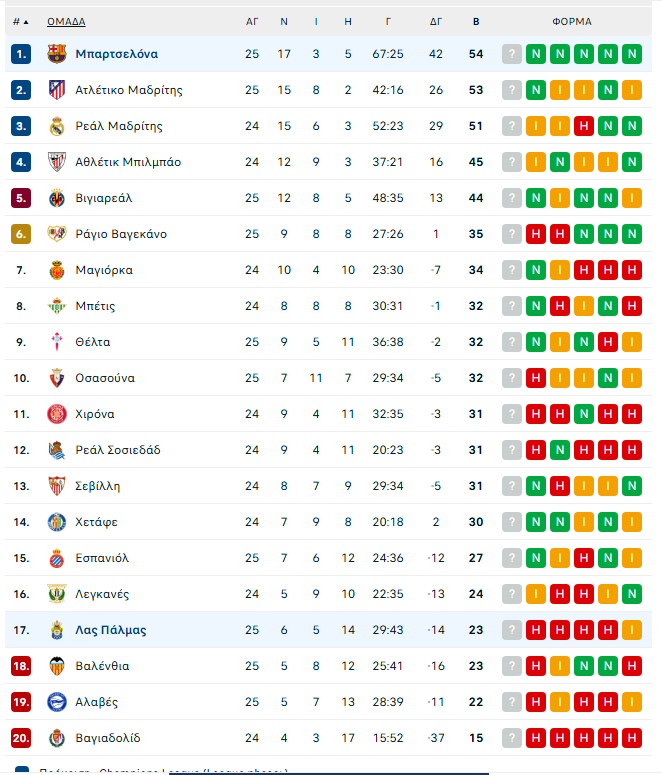Click the Barcelona club crest icon
Image resolution: width=662 pixels, height=775 pixels.
(x=57, y=54)
